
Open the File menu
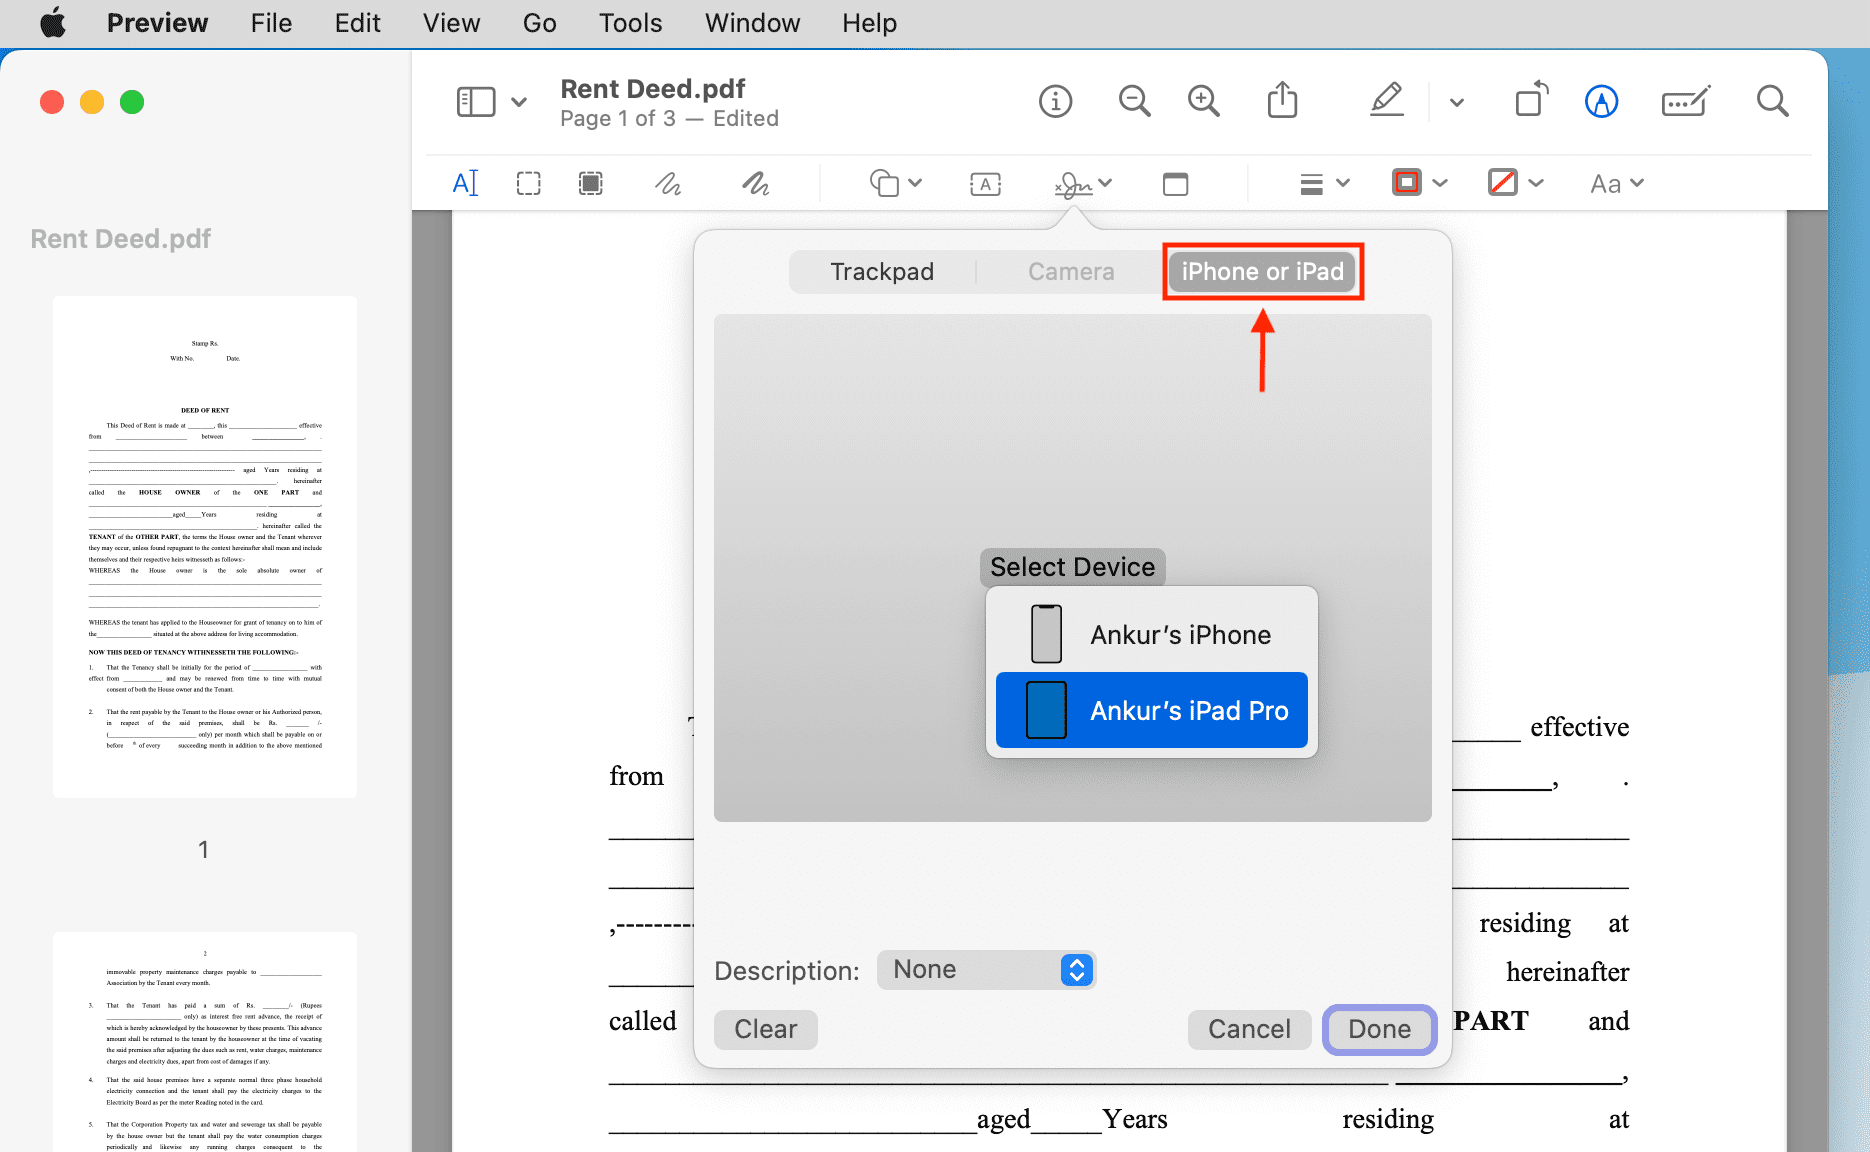pos(271,23)
